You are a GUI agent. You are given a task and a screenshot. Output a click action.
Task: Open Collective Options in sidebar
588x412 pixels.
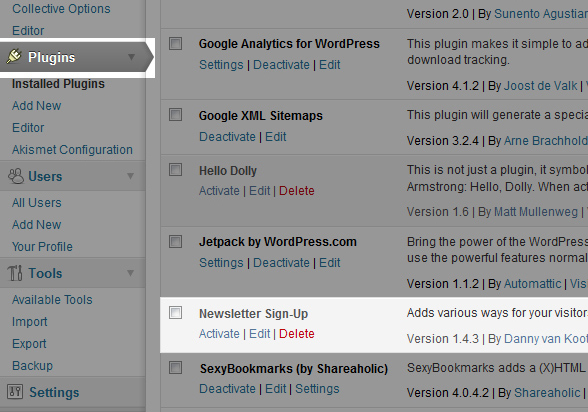pos(61,9)
